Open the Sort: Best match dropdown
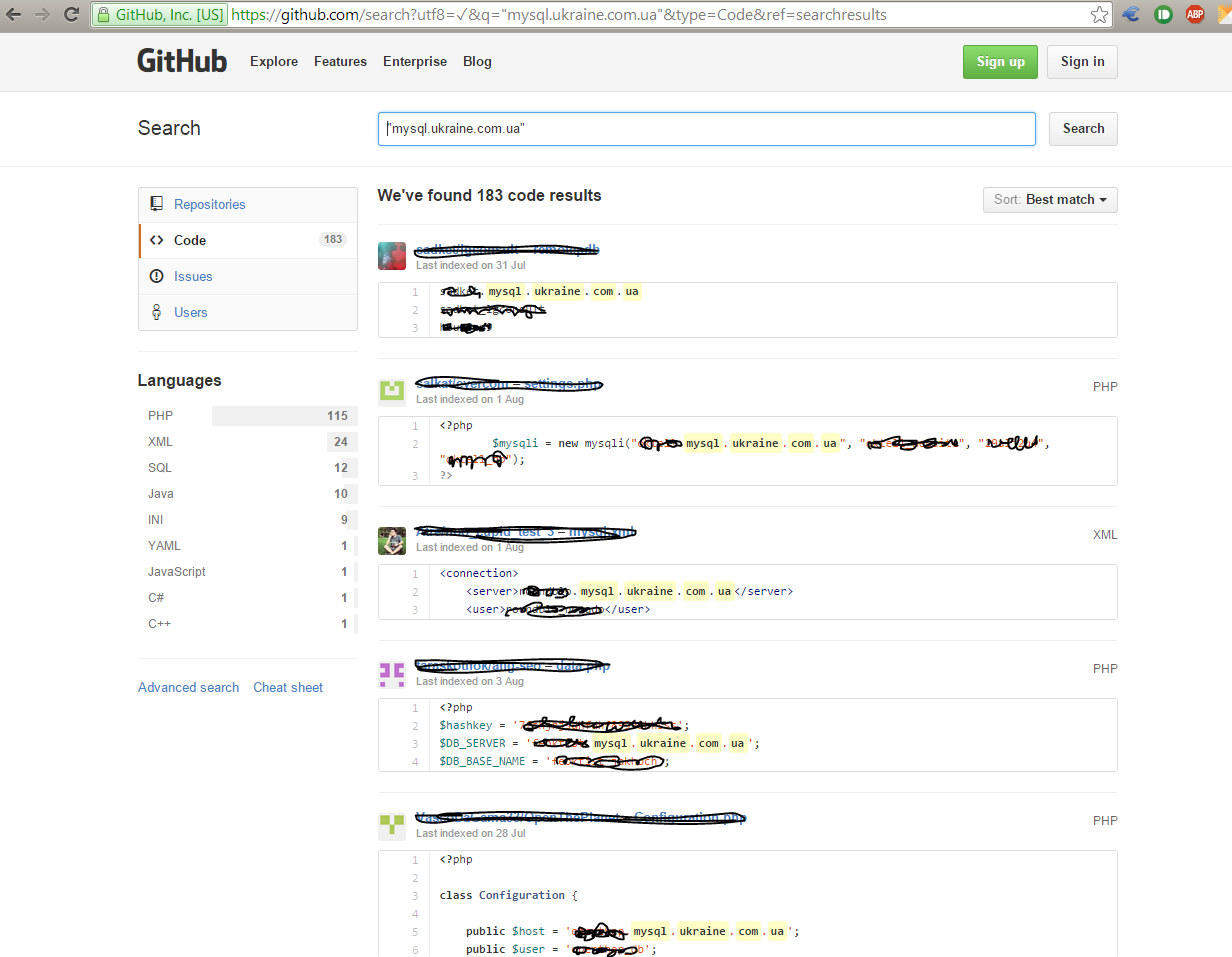Viewport: 1232px width, 957px height. tap(1050, 199)
